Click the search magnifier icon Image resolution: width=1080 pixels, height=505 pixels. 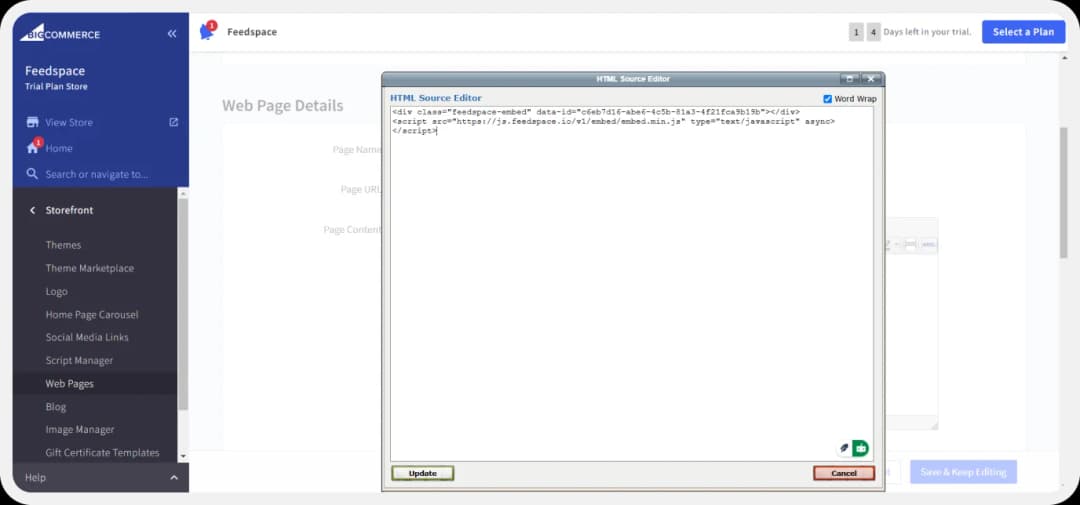[32, 174]
